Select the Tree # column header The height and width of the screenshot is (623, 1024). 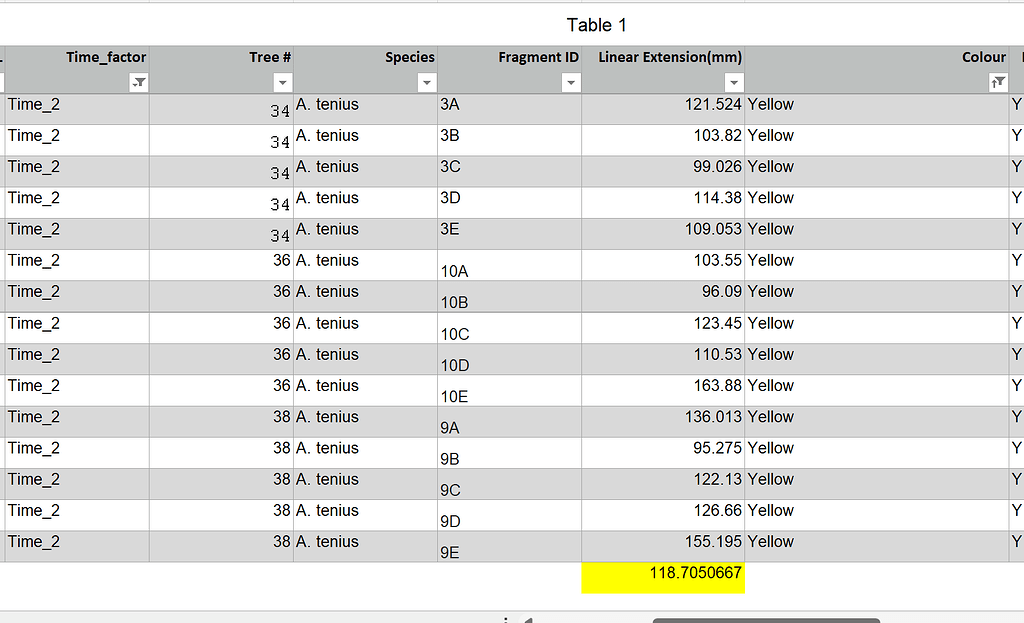(268, 57)
